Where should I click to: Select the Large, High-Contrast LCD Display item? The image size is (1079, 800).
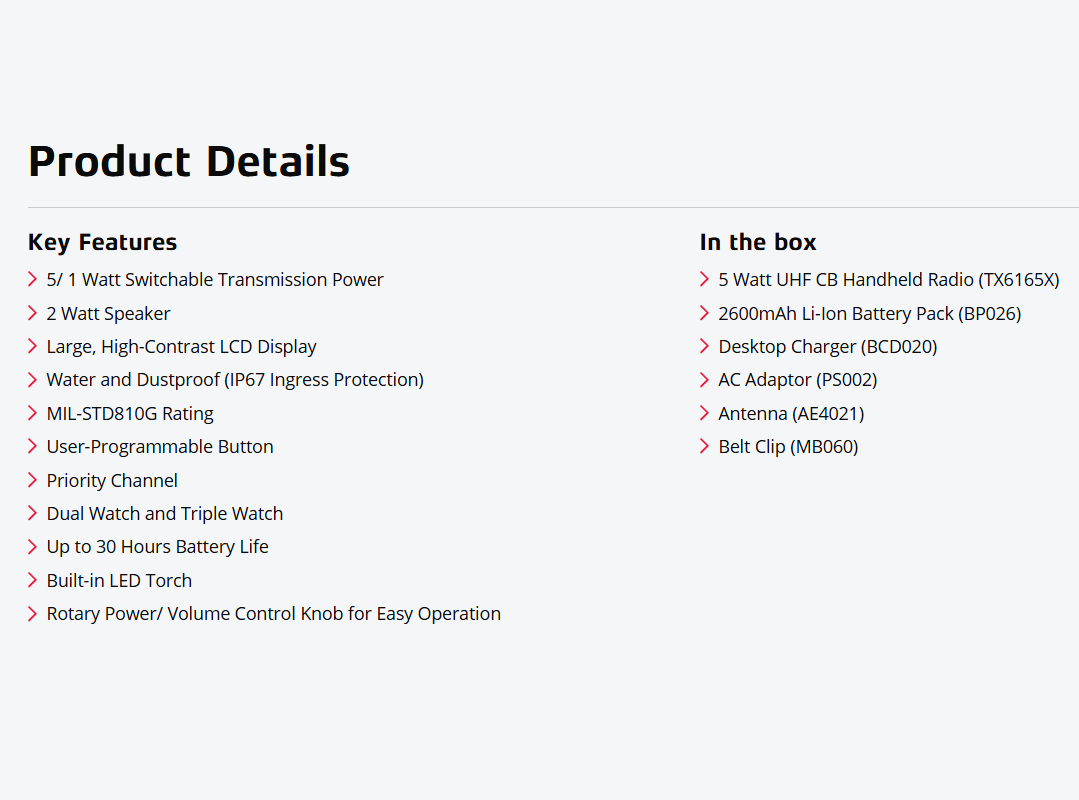pos(181,347)
